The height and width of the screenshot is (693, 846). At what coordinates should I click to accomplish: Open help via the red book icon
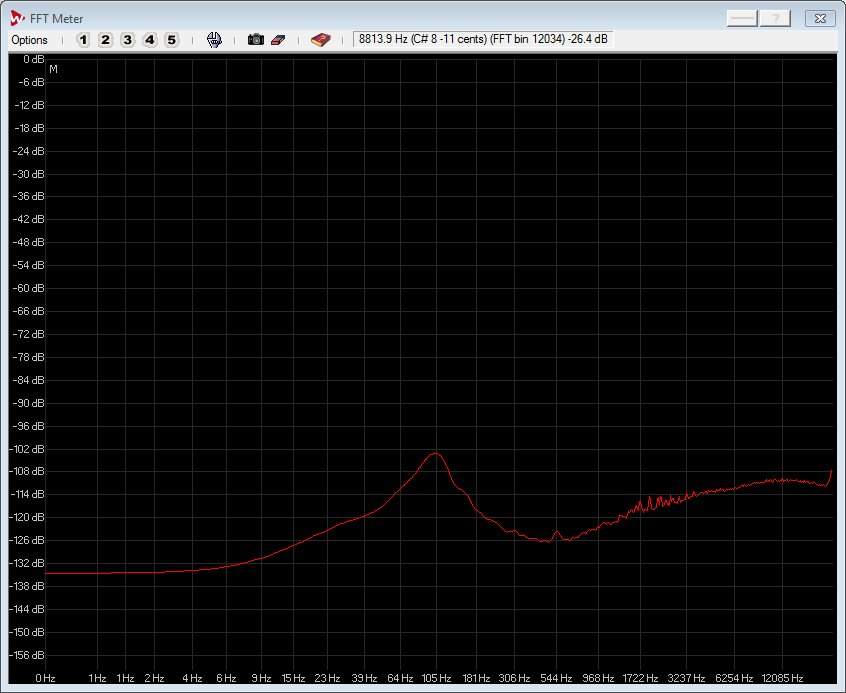(x=320, y=40)
